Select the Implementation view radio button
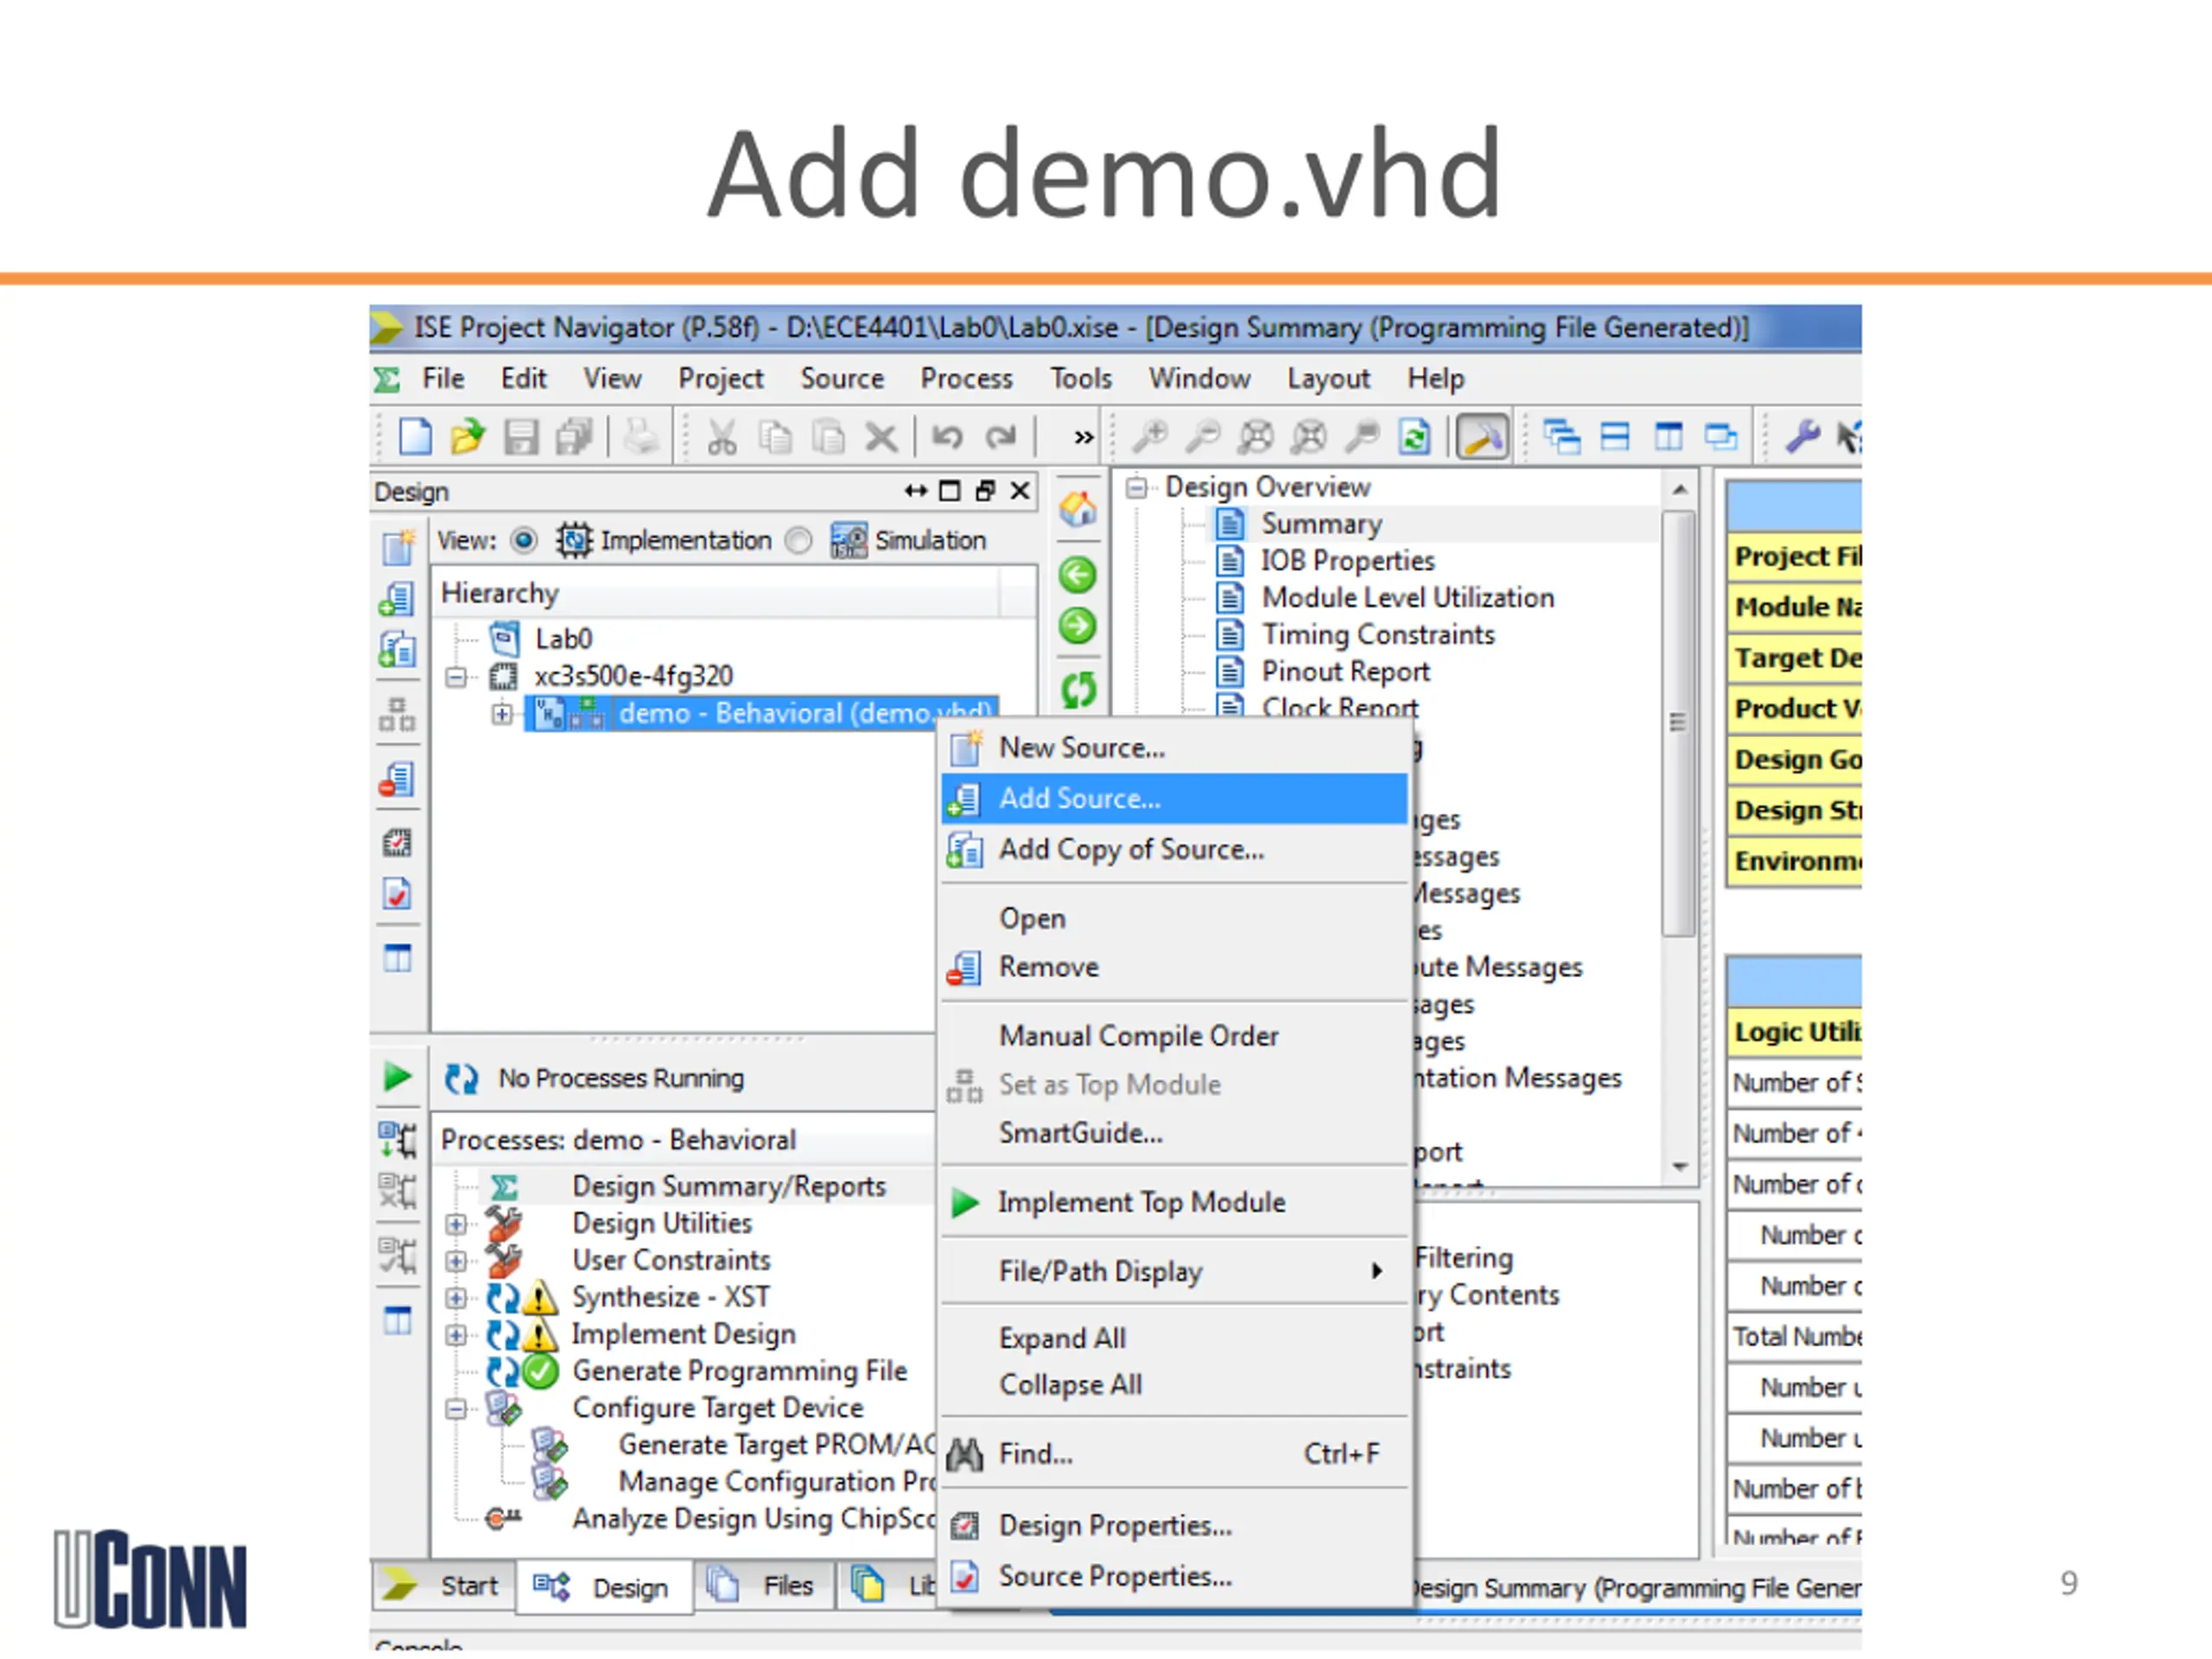The image size is (2212, 1659). click(523, 541)
